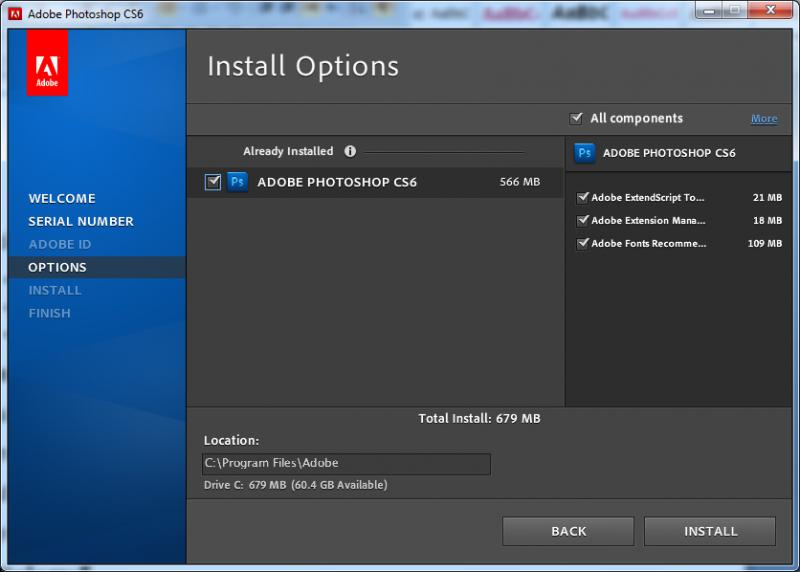Click the 21 MB size of ExtendScript
This screenshot has height=572, width=800.
767,197
